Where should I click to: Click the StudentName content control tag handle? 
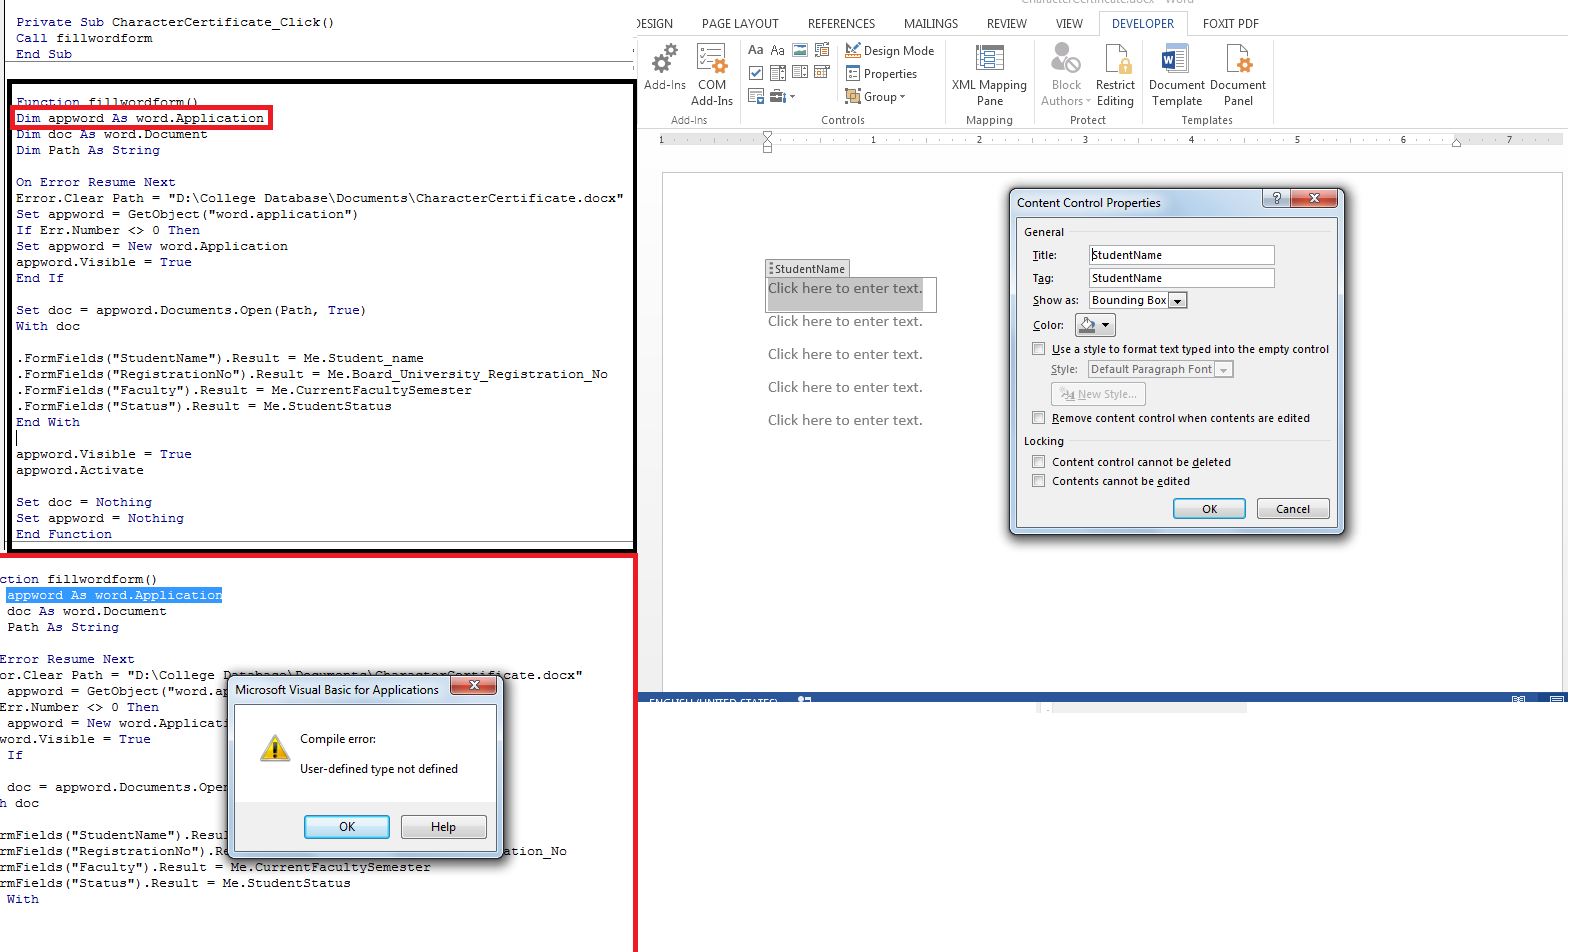807,269
